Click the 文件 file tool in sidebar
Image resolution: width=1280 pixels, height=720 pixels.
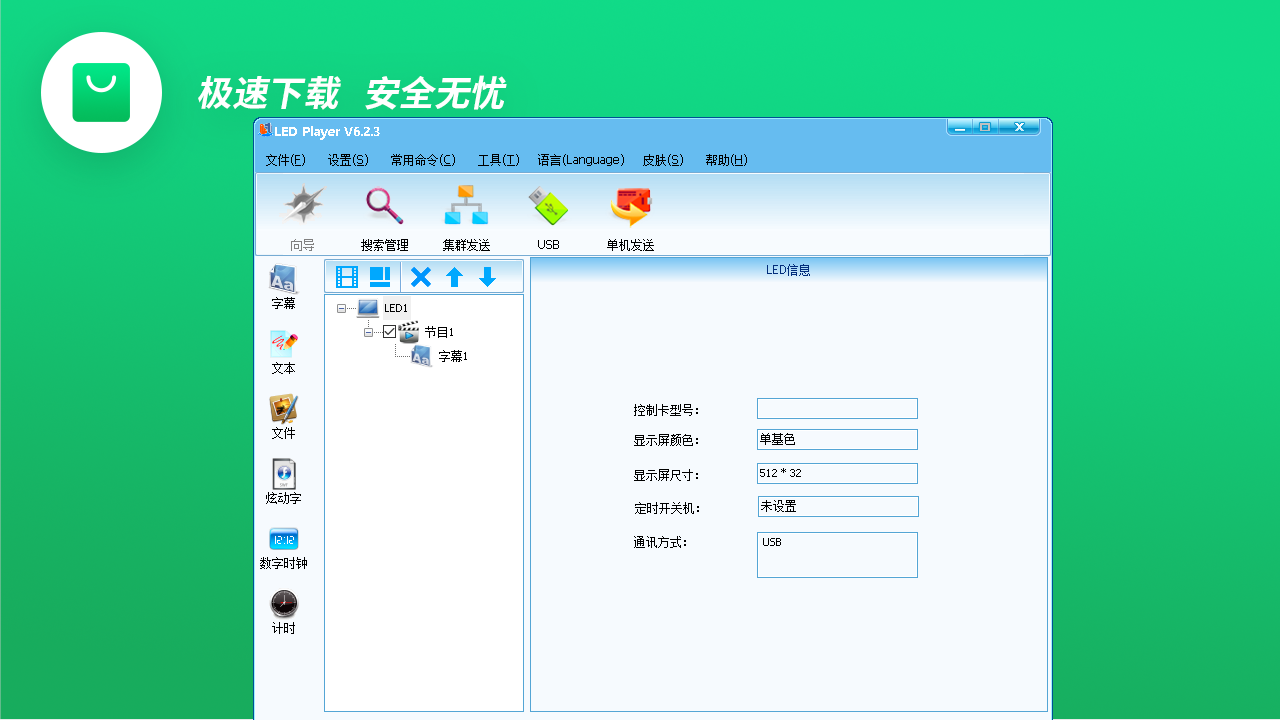[283, 416]
